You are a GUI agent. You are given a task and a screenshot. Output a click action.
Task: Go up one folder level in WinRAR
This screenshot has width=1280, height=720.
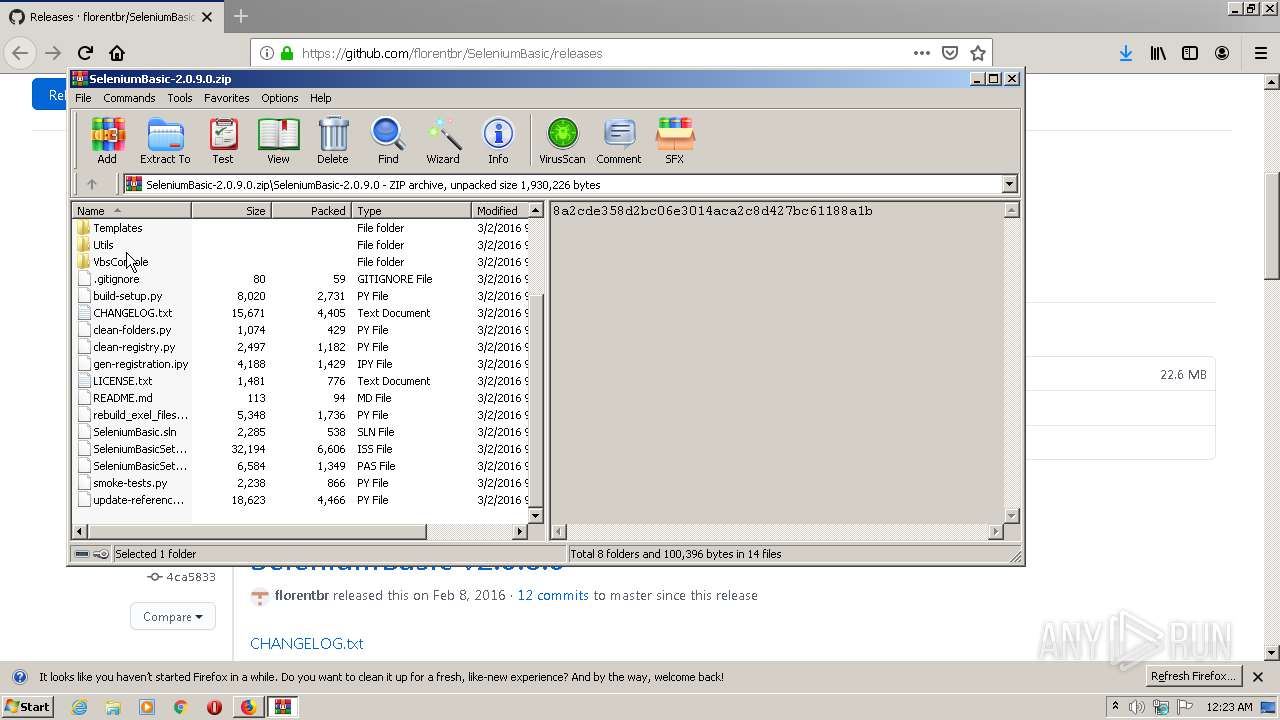point(92,184)
